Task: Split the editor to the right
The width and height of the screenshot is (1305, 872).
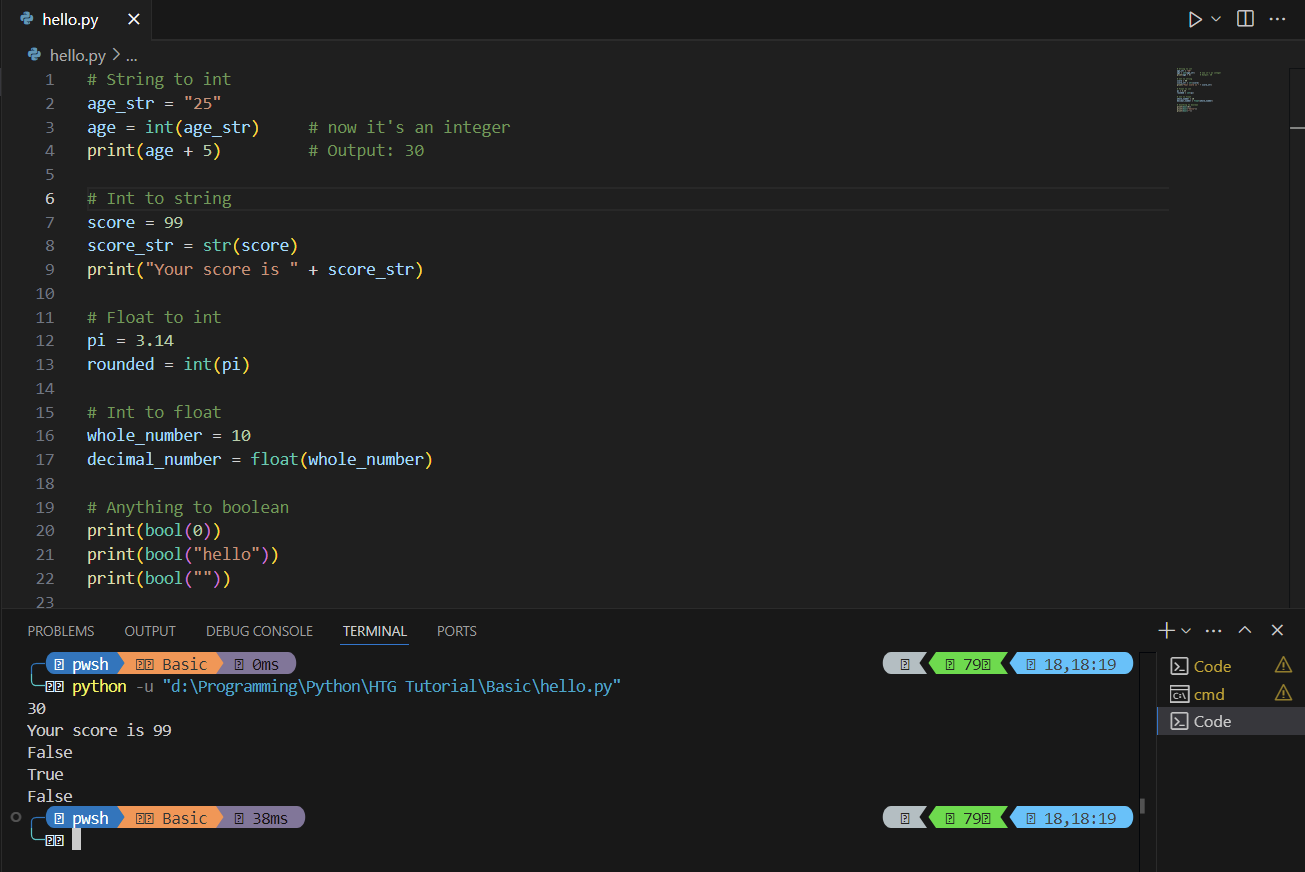Action: click(1245, 19)
